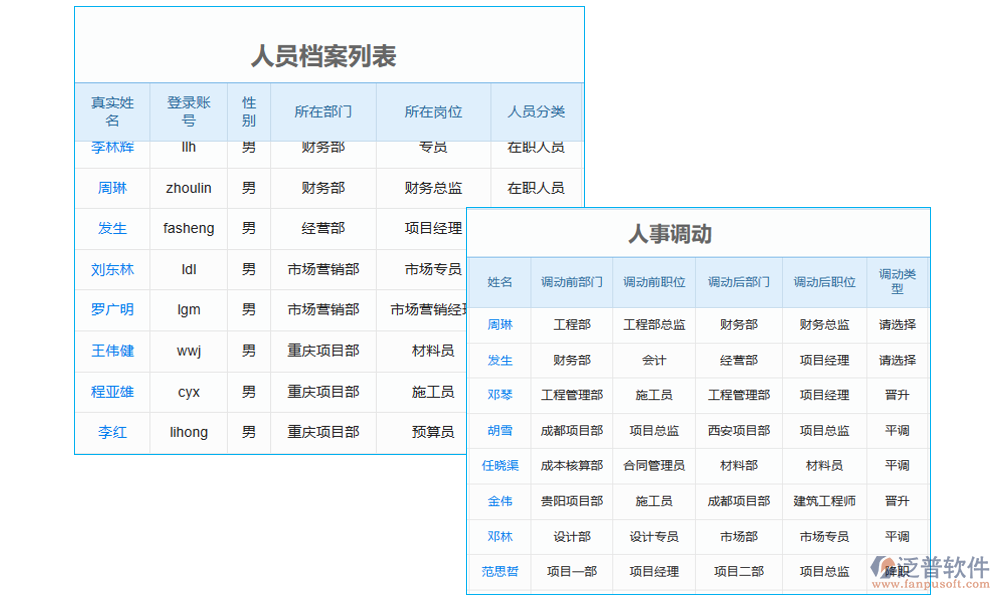Select 平调 type in 胡雪 row
This screenshot has width=1000, height=600.
coord(897,430)
